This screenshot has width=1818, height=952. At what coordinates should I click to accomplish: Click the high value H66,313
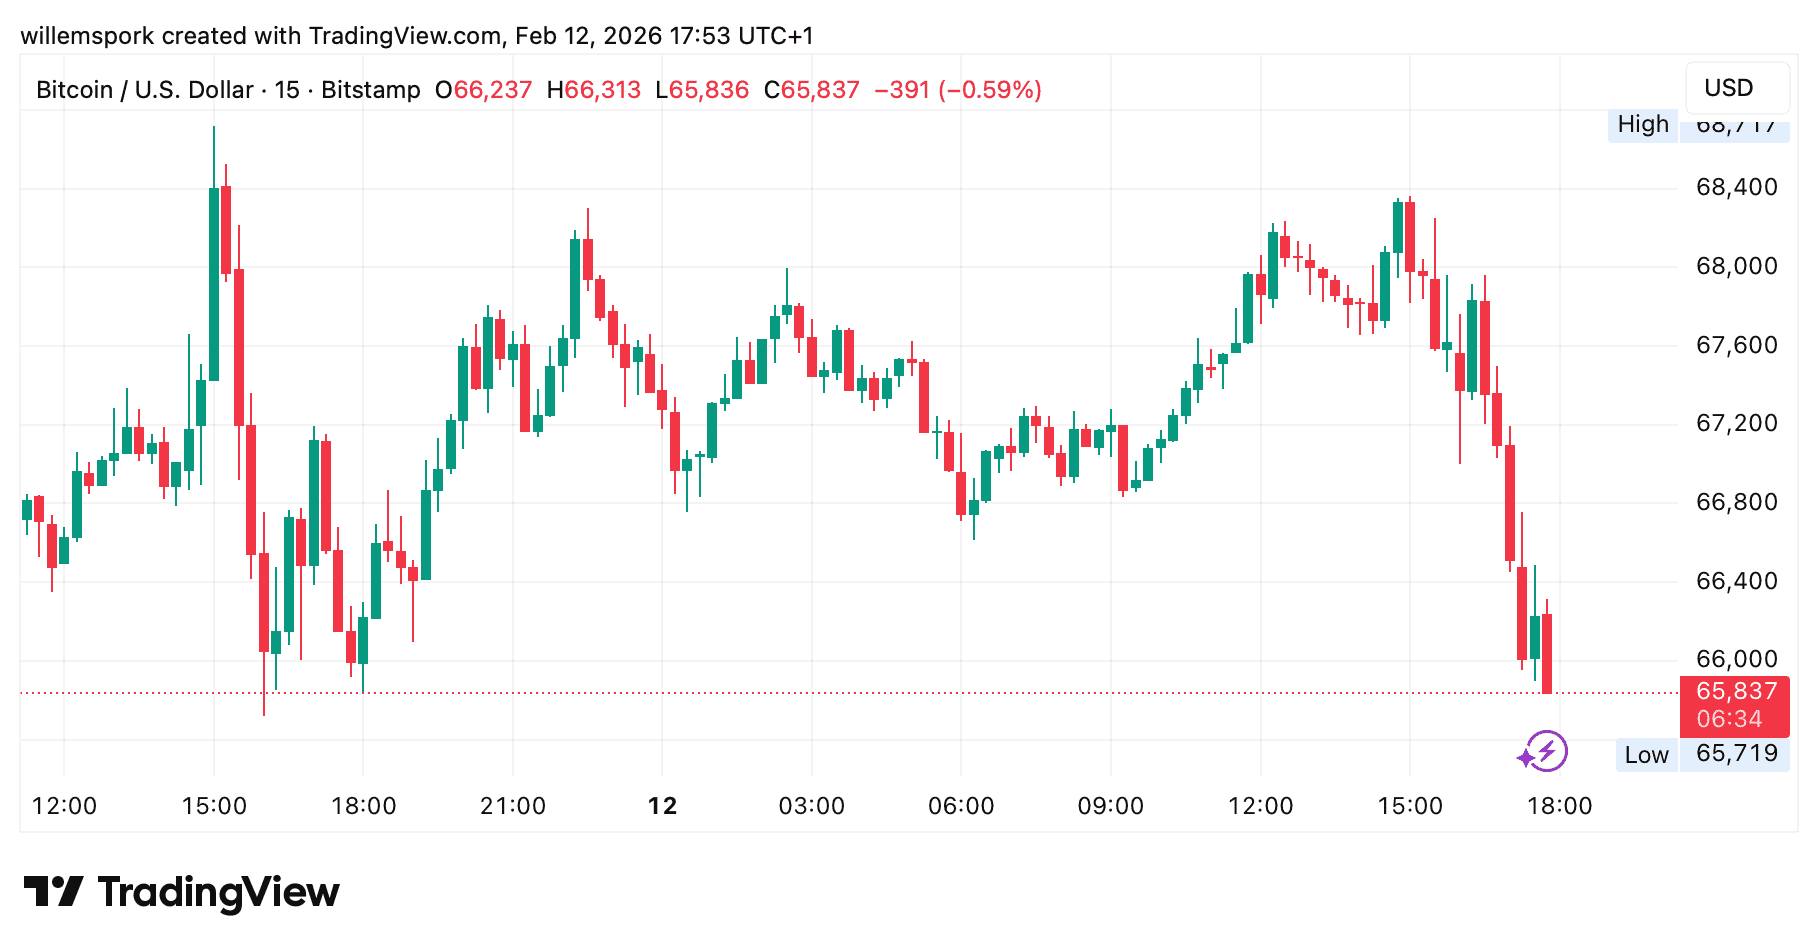[x=593, y=90]
